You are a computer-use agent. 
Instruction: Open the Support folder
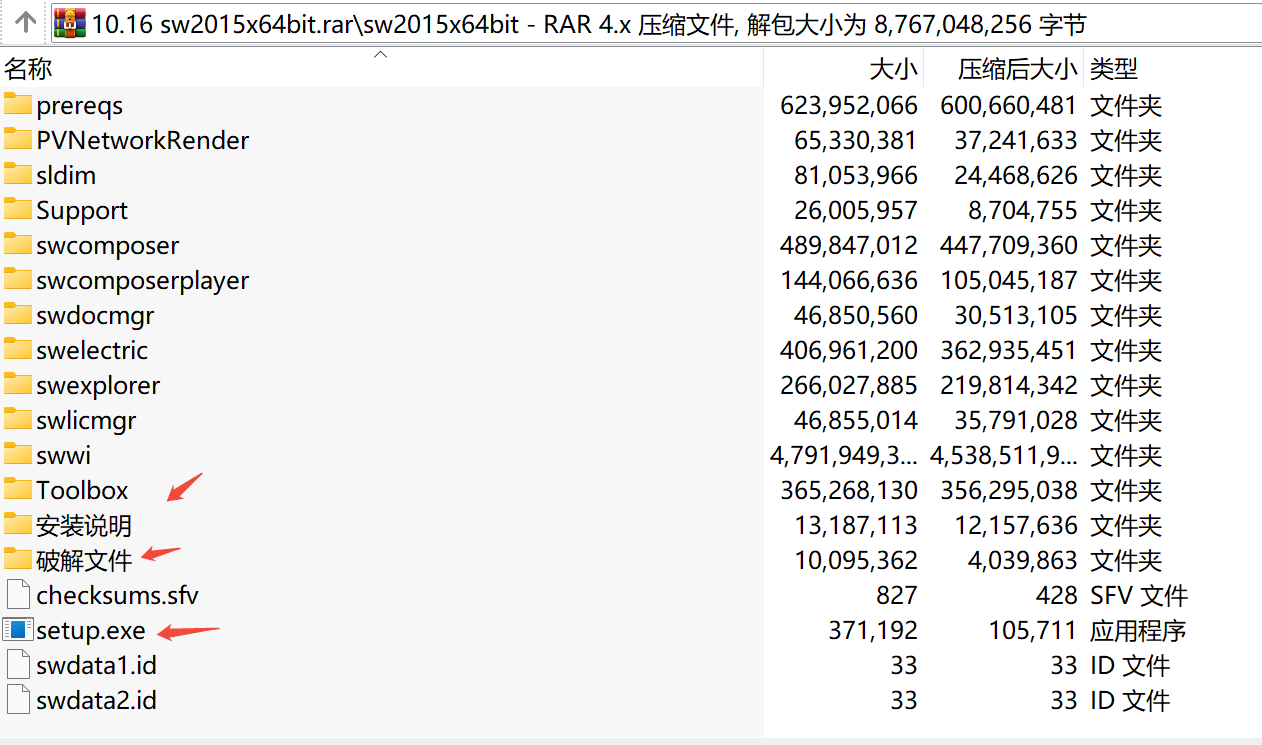[x=82, y=210]
